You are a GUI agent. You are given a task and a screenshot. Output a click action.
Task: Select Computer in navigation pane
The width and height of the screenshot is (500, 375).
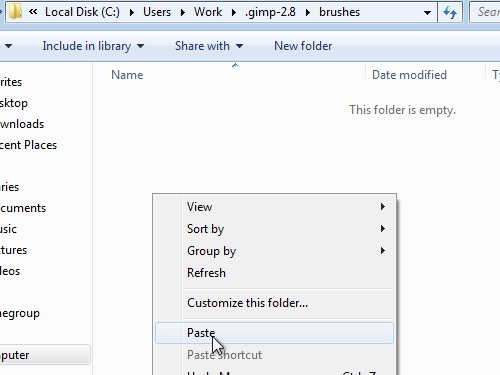tap(45, 355)
